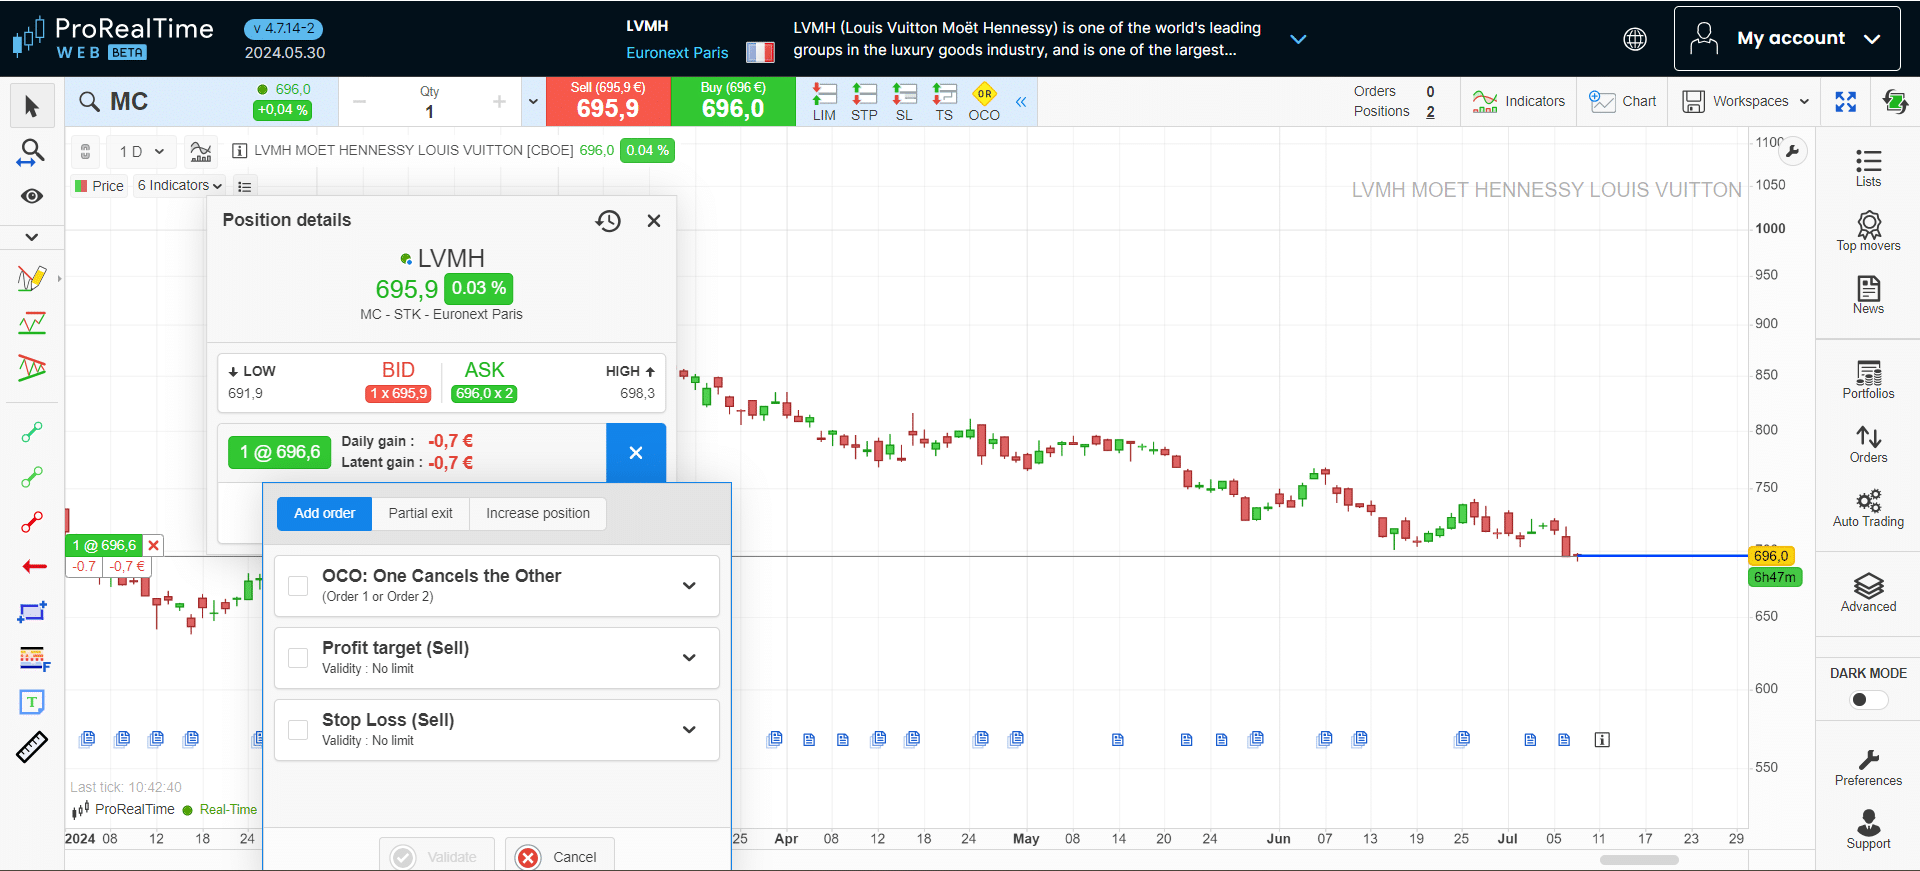Switch to the Add order tab
The width and height of the screenshot is (1920, 871).
point(324,513)
